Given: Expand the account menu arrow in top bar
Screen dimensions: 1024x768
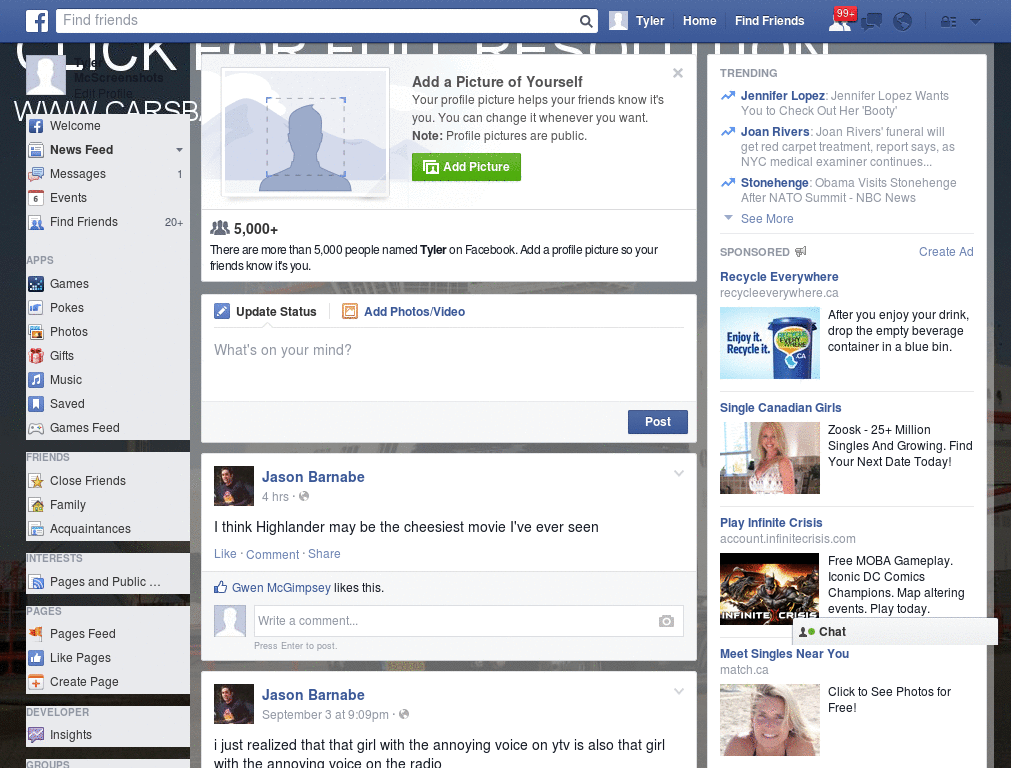Looking at the screenshot, I should pos(975,22).
